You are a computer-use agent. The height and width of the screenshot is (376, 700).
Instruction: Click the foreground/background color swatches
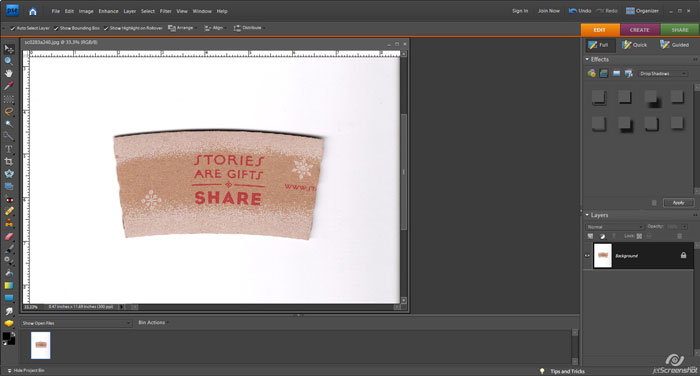[x=8, y=338]
